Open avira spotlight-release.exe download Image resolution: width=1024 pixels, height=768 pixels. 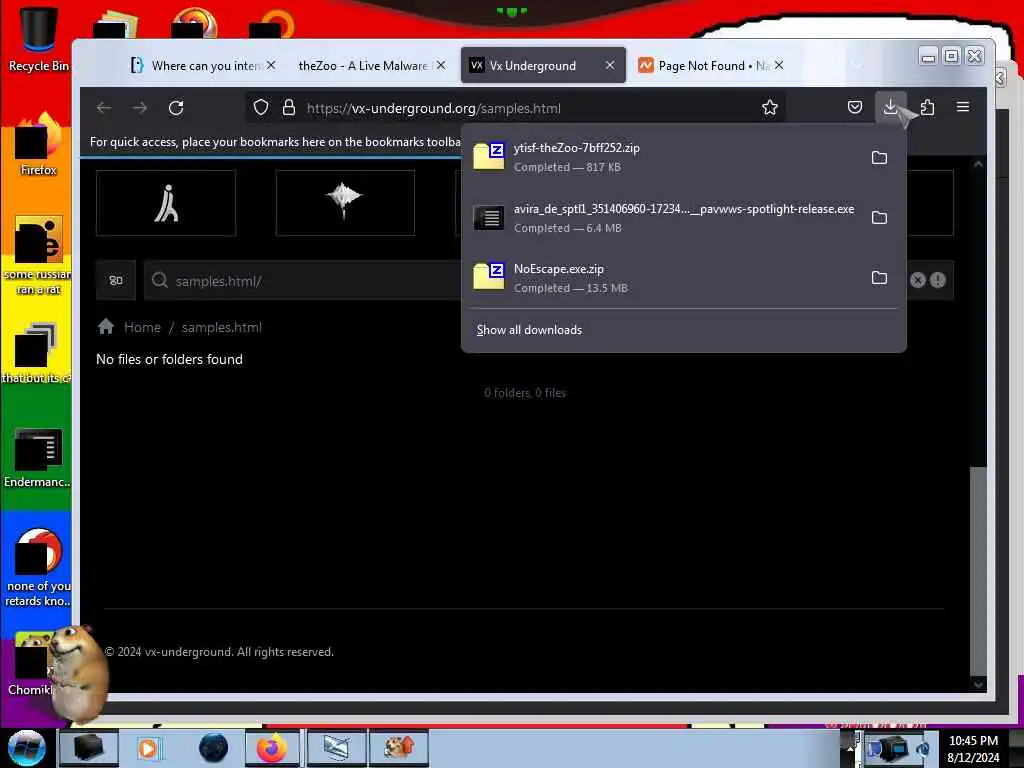pyautogui.click(x=664, y=217)
